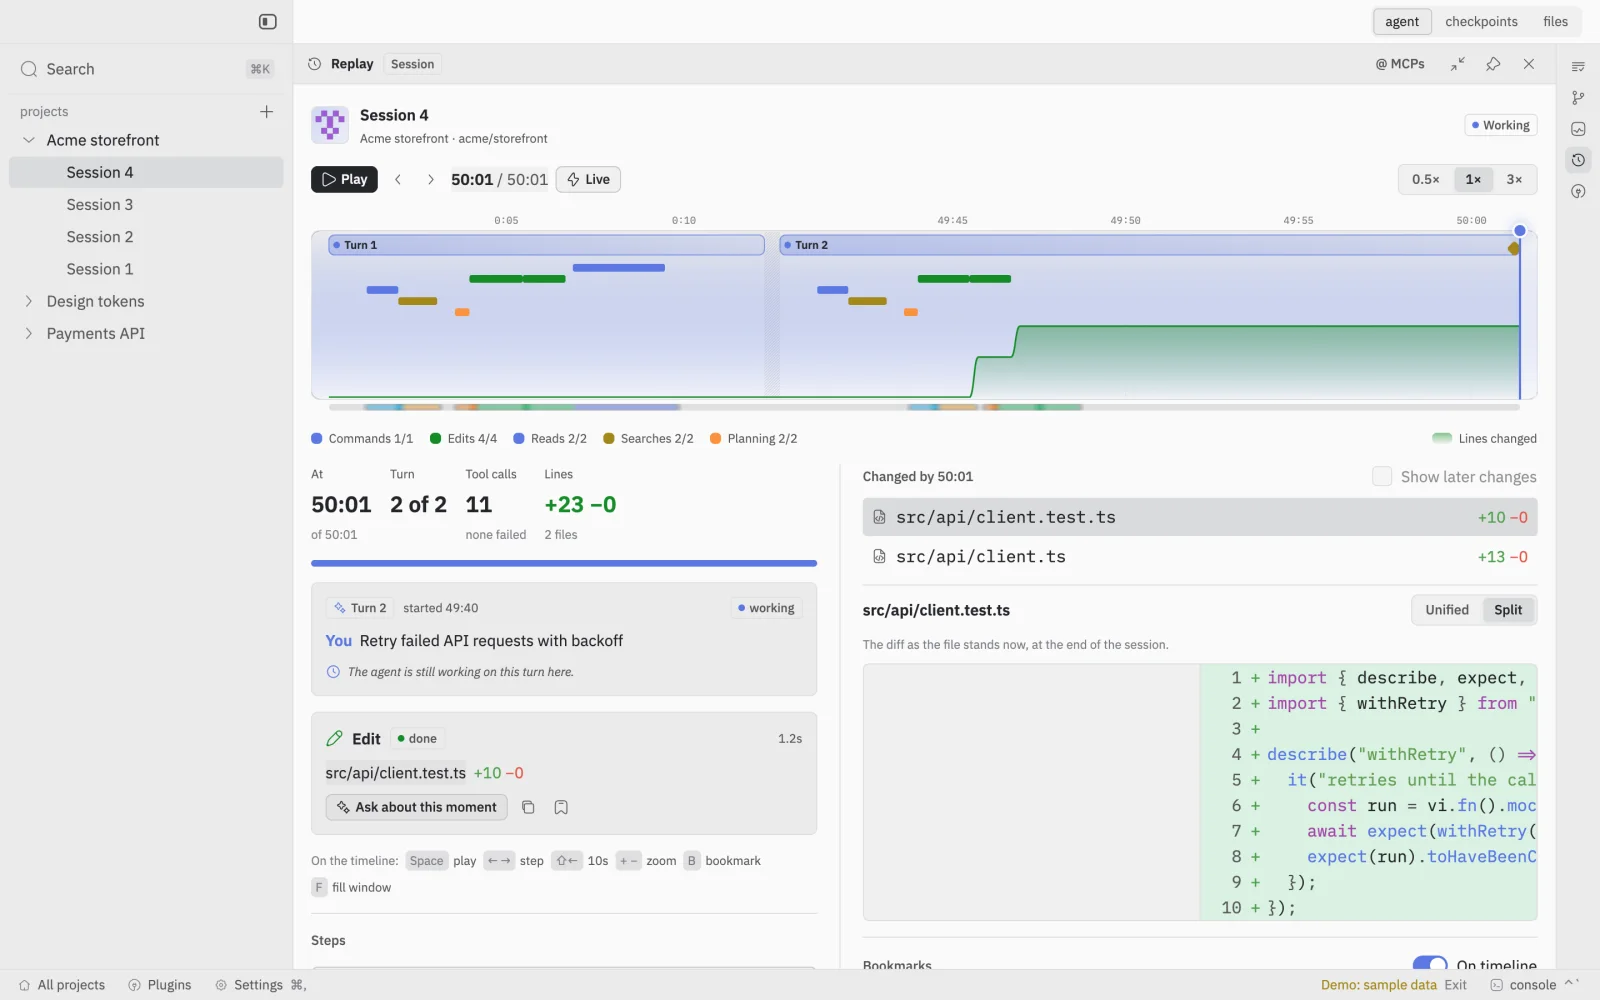Bookmark this moment with the bookmark icon
This screenshot has width=1600, height=1000.
click(x=561, y=807)
